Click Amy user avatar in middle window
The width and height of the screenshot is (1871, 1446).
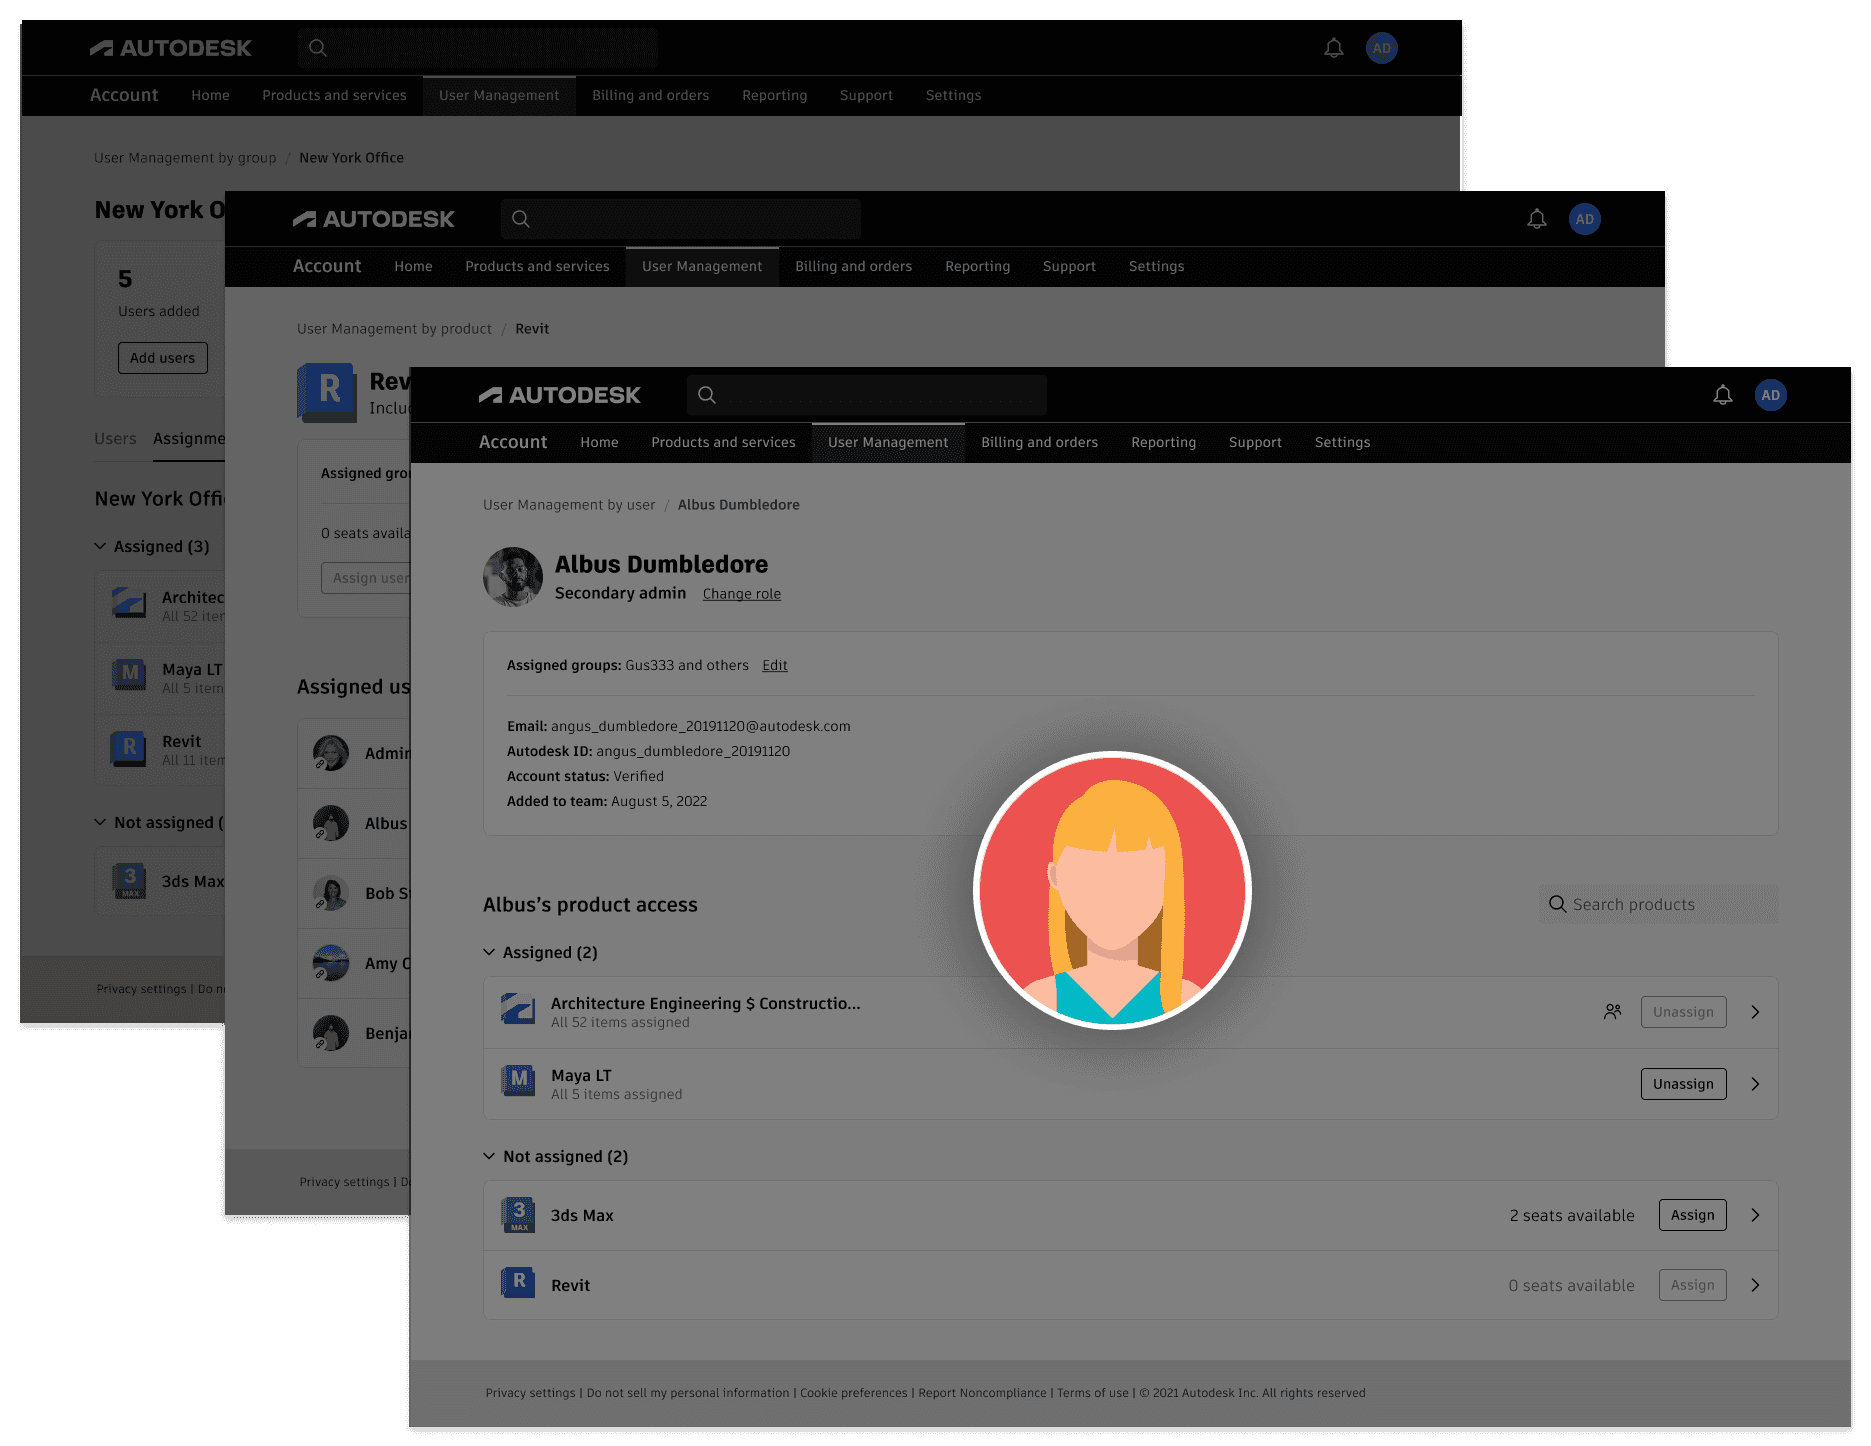[x=331, y=963]
